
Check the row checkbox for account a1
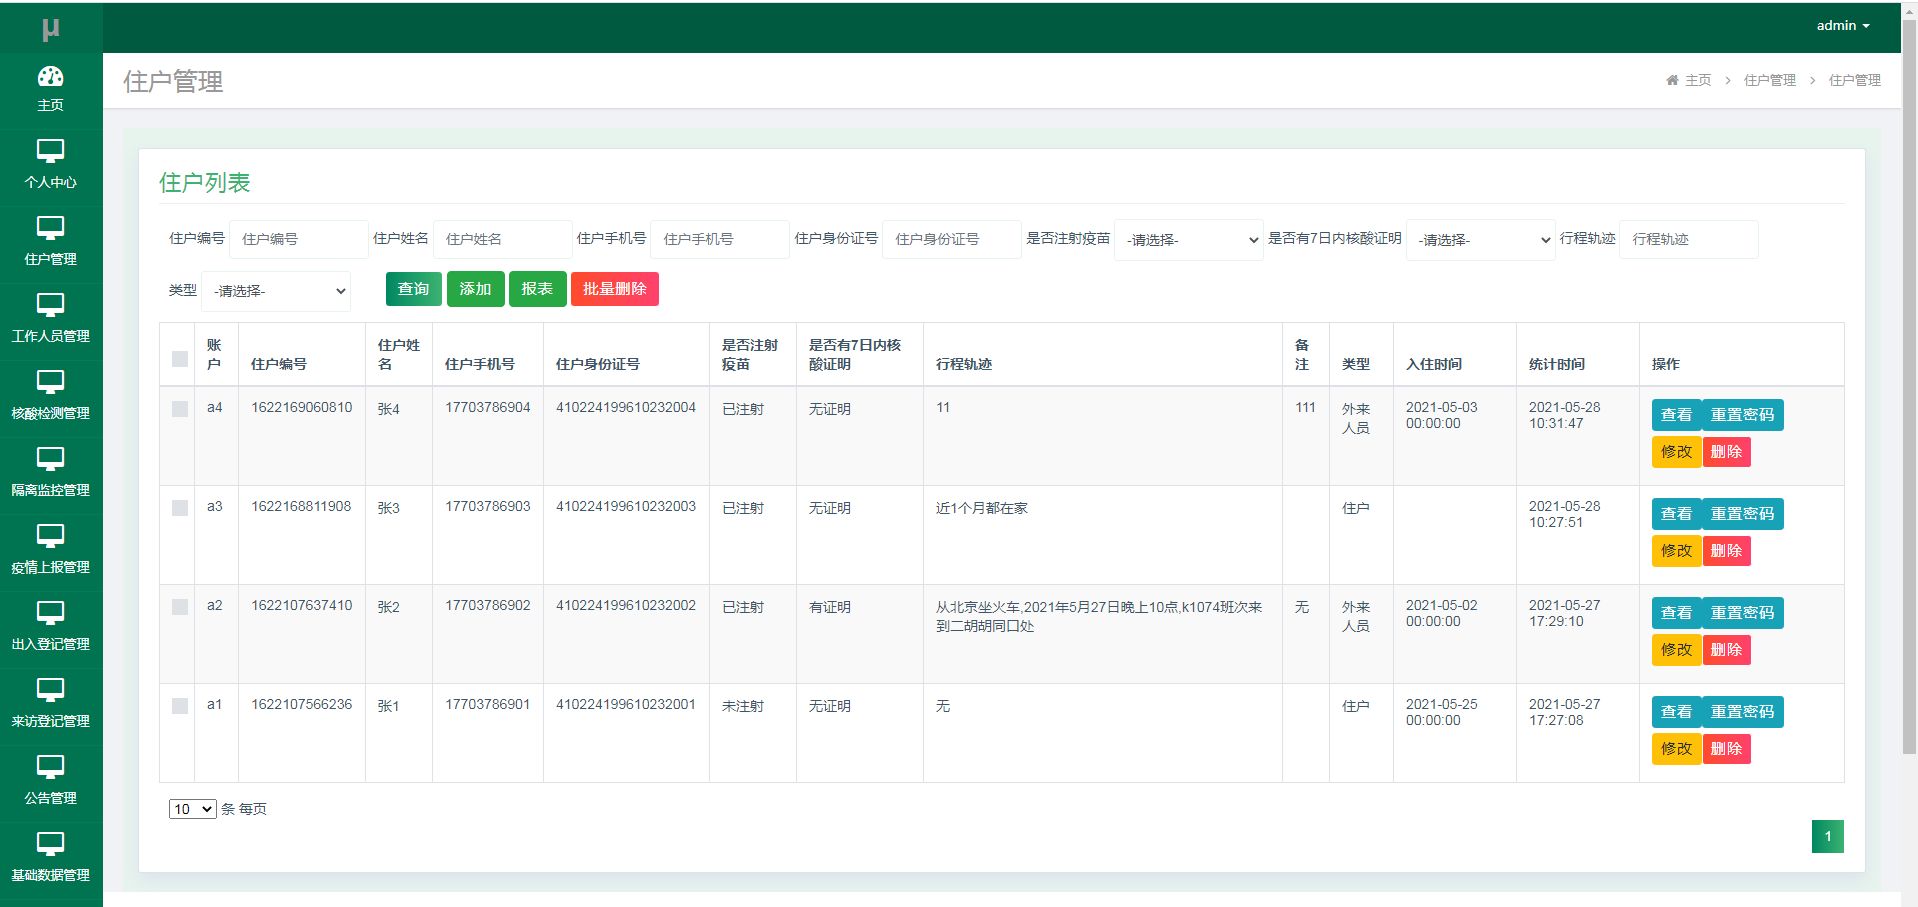point(180,706)
